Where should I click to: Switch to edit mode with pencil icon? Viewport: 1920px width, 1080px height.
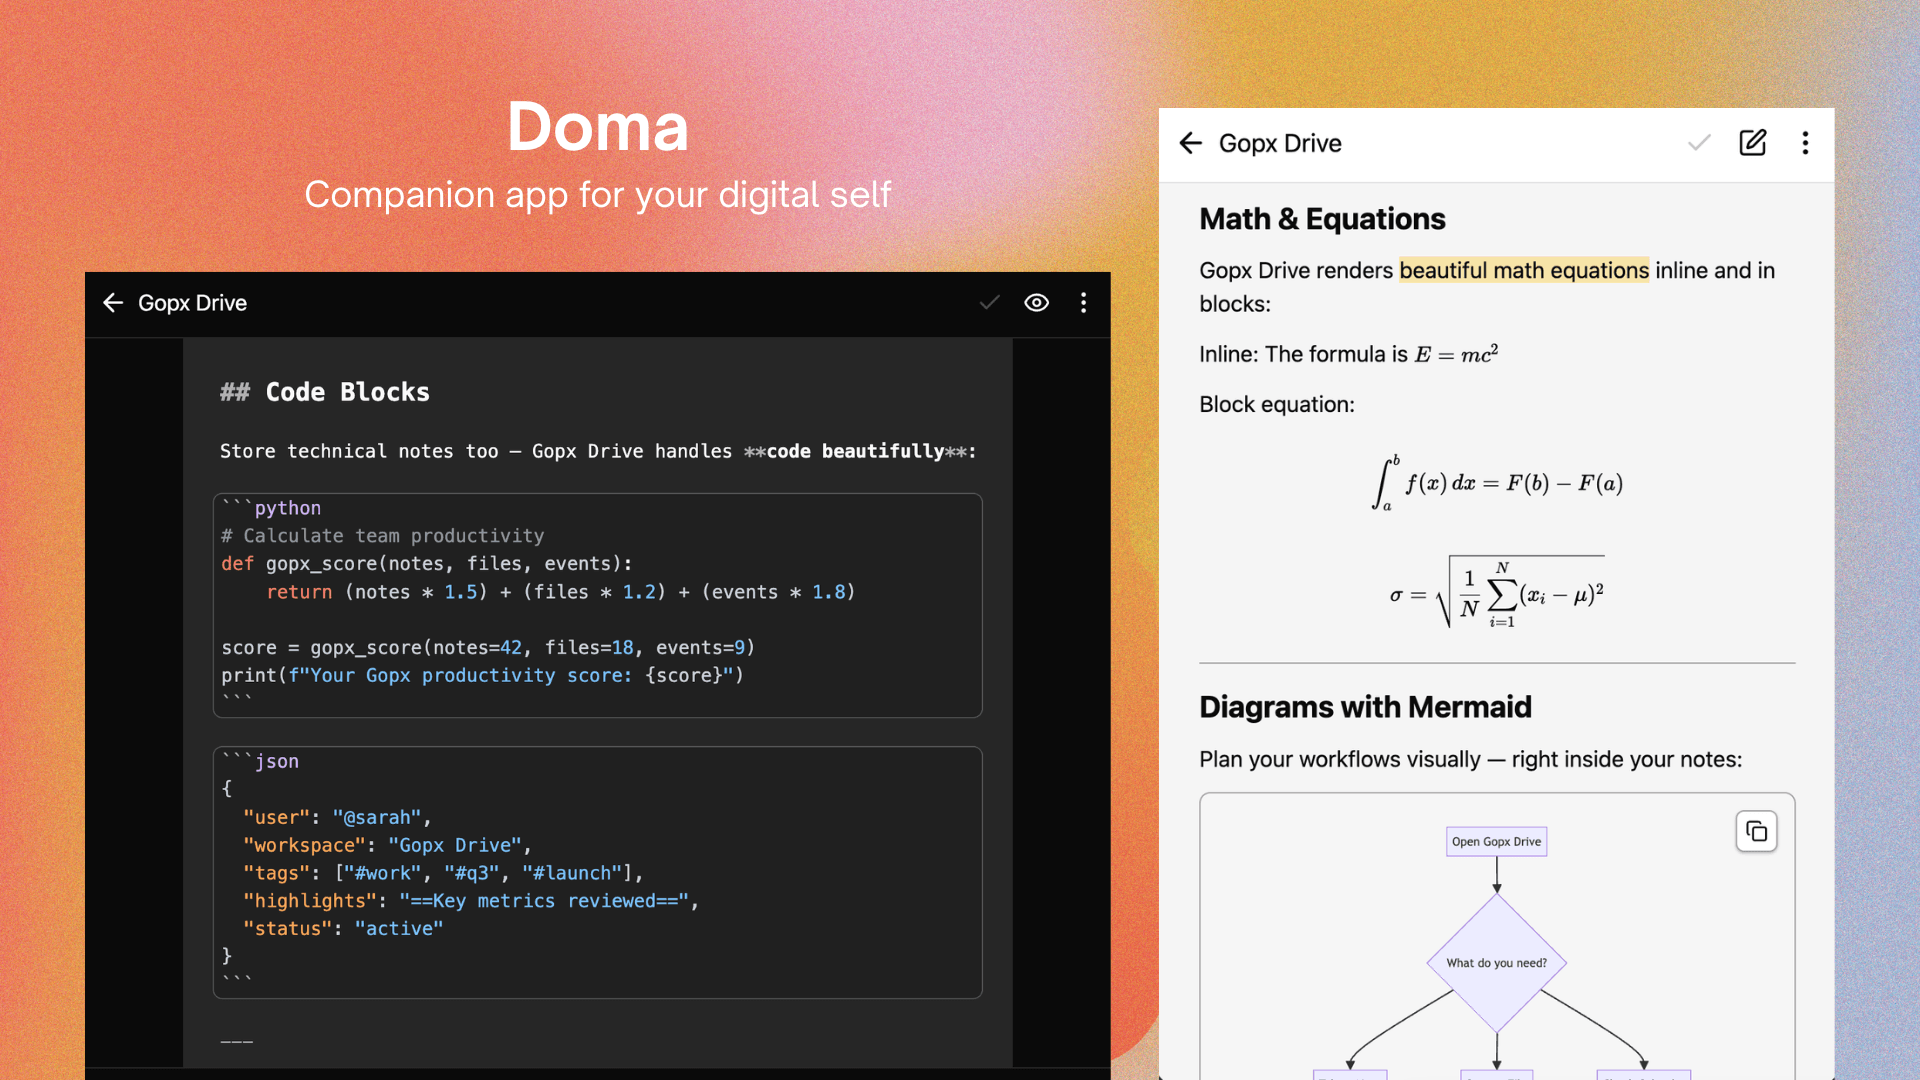point(1753,143)
